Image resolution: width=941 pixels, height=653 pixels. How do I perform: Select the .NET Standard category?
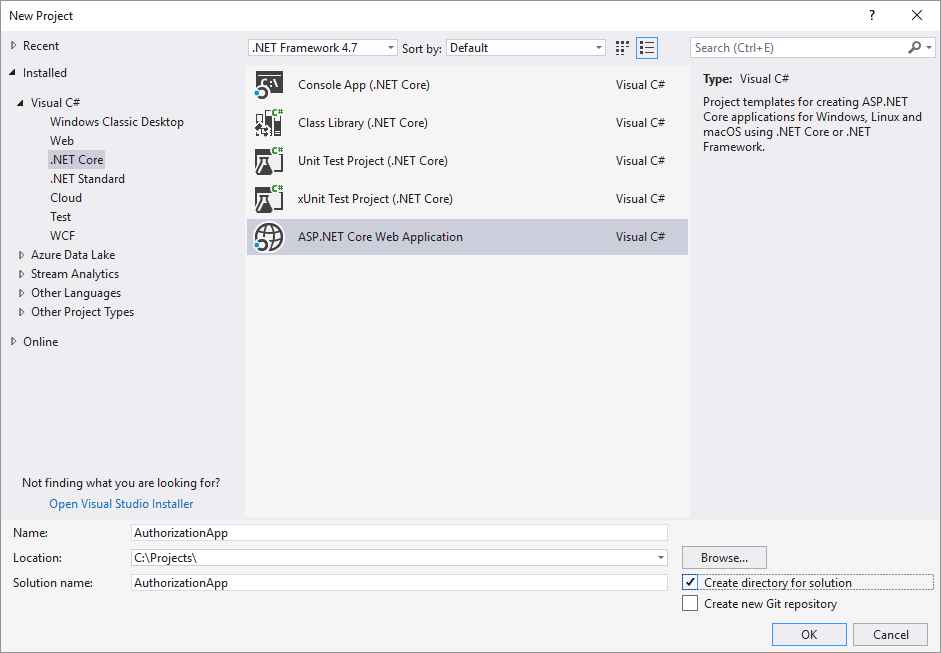(88, 179)
